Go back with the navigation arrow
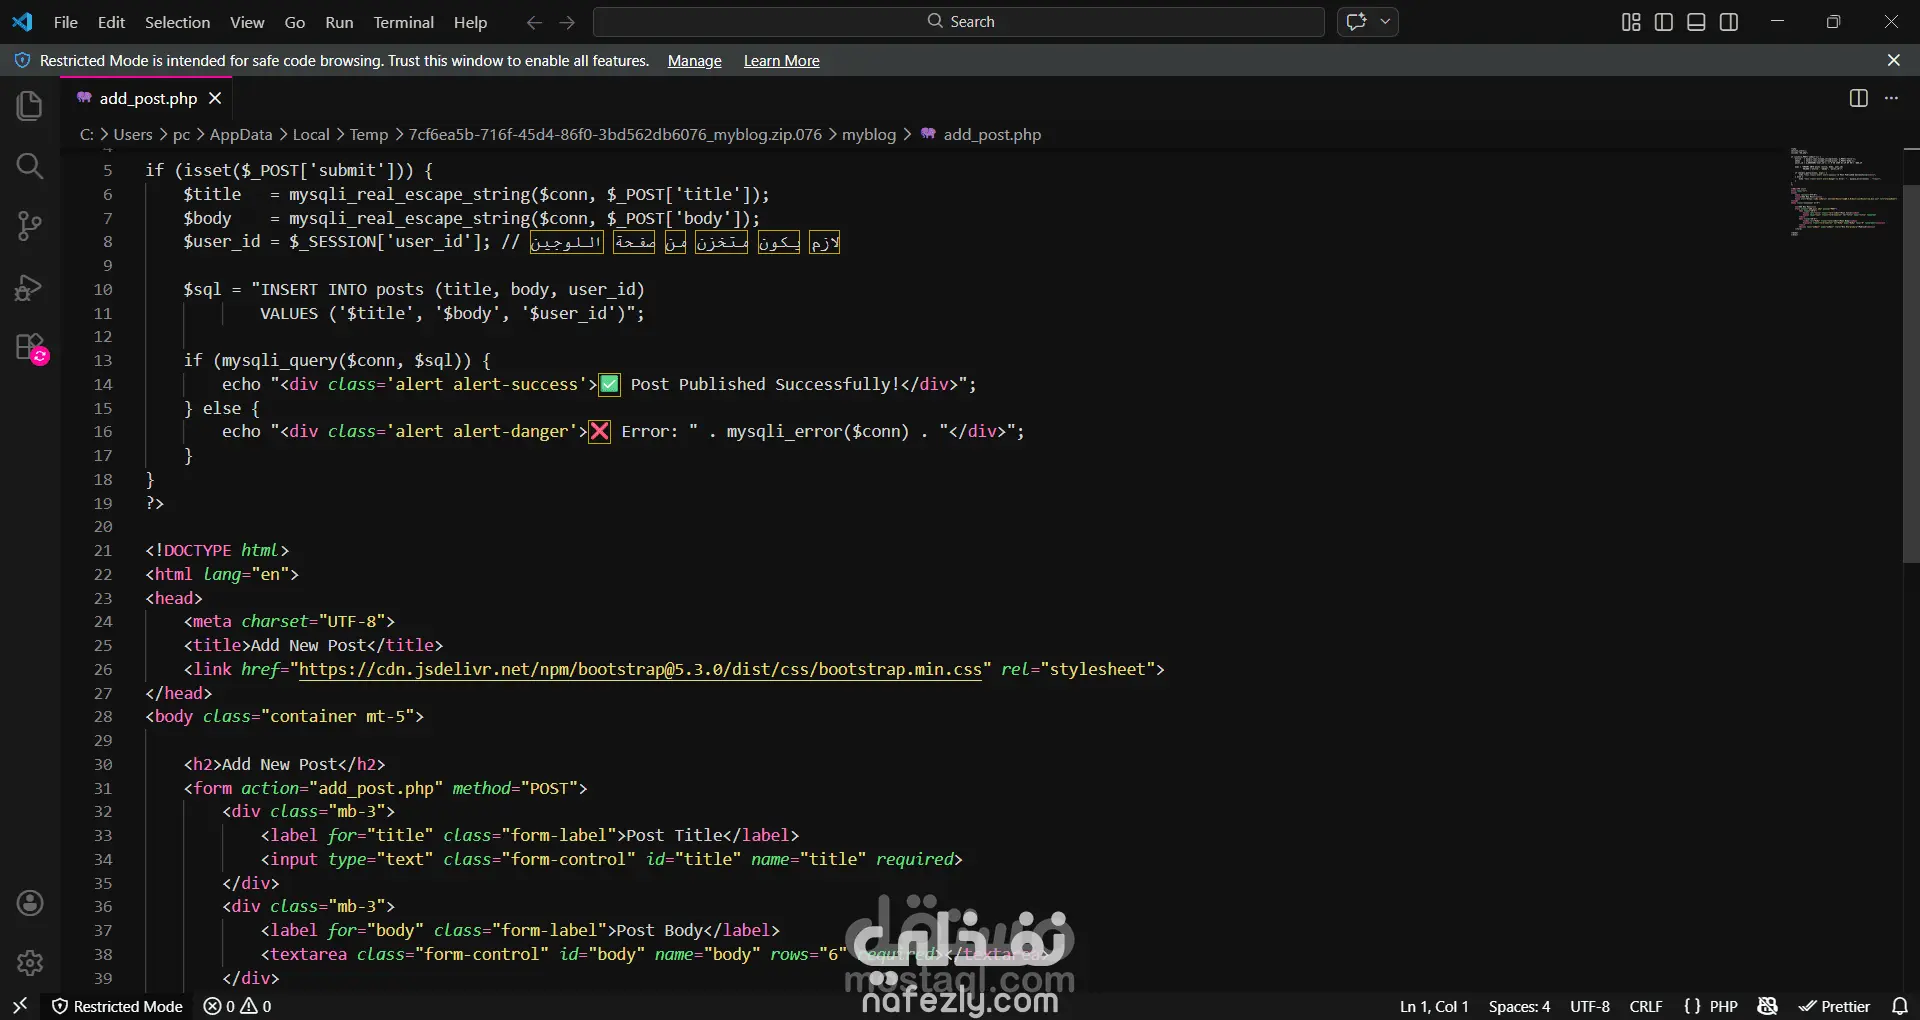Image resolution: width=1920 pixels, height=1020 pixels. coord(535,22)
